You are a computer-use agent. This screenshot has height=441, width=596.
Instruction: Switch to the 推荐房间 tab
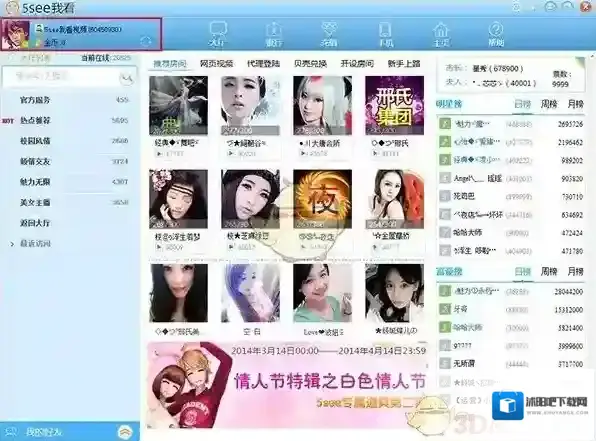pyautogui.click(x=170, y=63)
